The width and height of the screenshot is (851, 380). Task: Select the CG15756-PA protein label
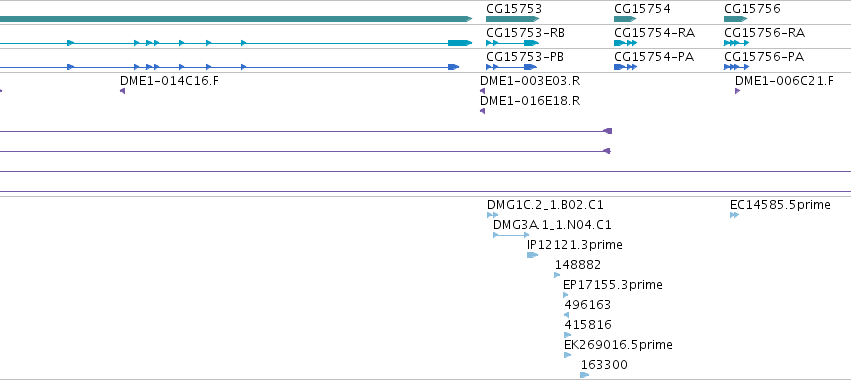(764, 57)
